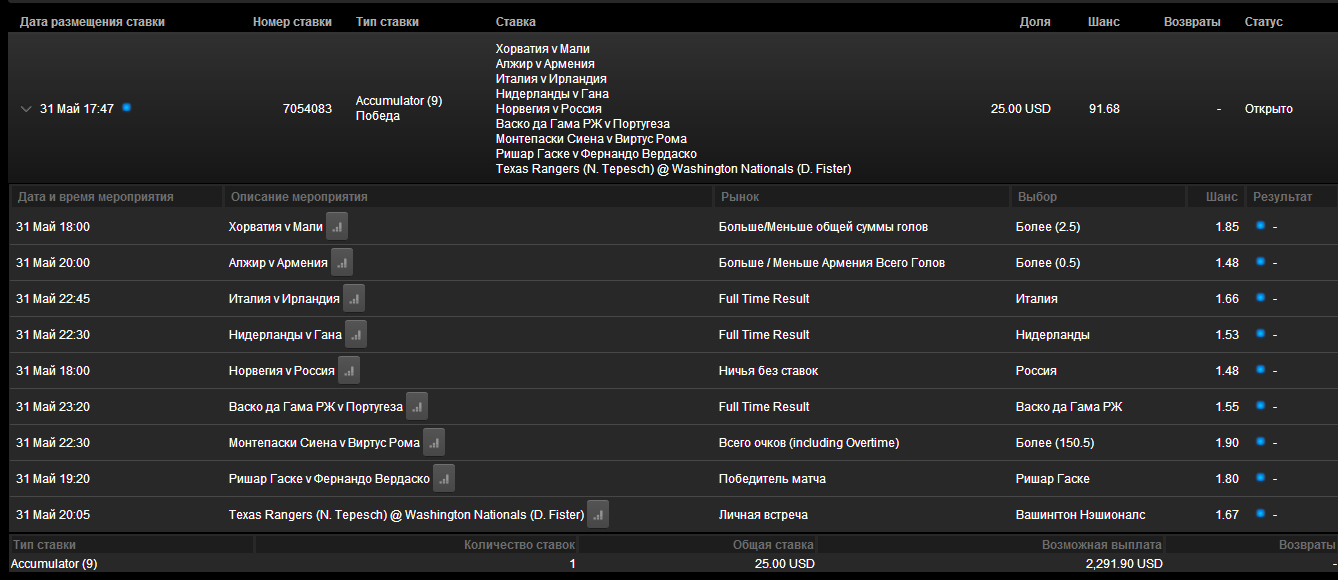Click result indicator dot for Васко да Гама row

pos(1261,406)
